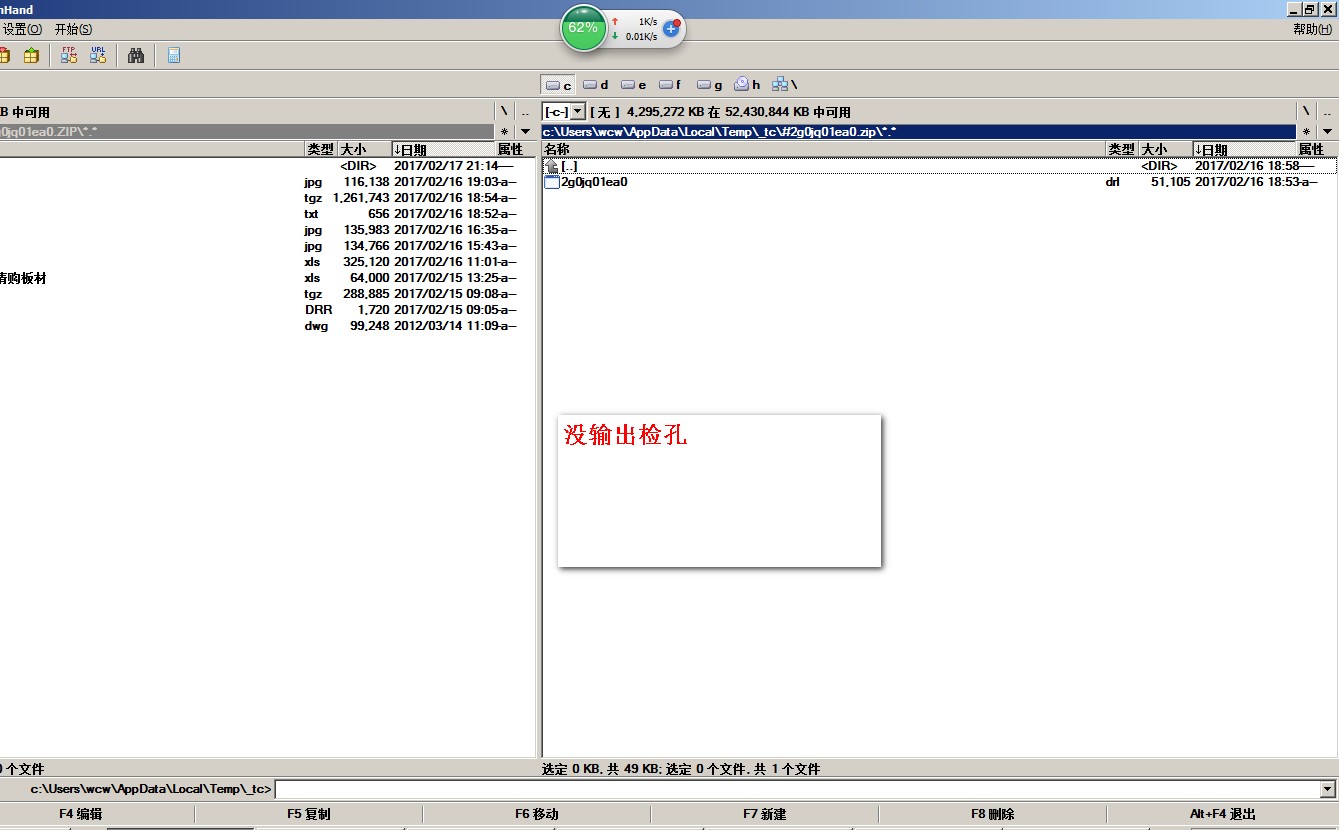Click the F6 移动 button
Image resolution: width=1339 pixels, height=830 pixels.
coord(536,814)
